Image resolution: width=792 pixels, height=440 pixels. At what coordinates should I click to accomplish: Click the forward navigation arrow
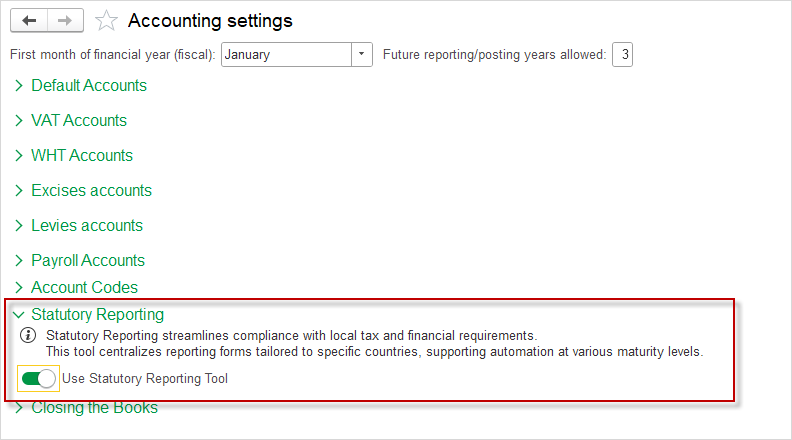64,20
